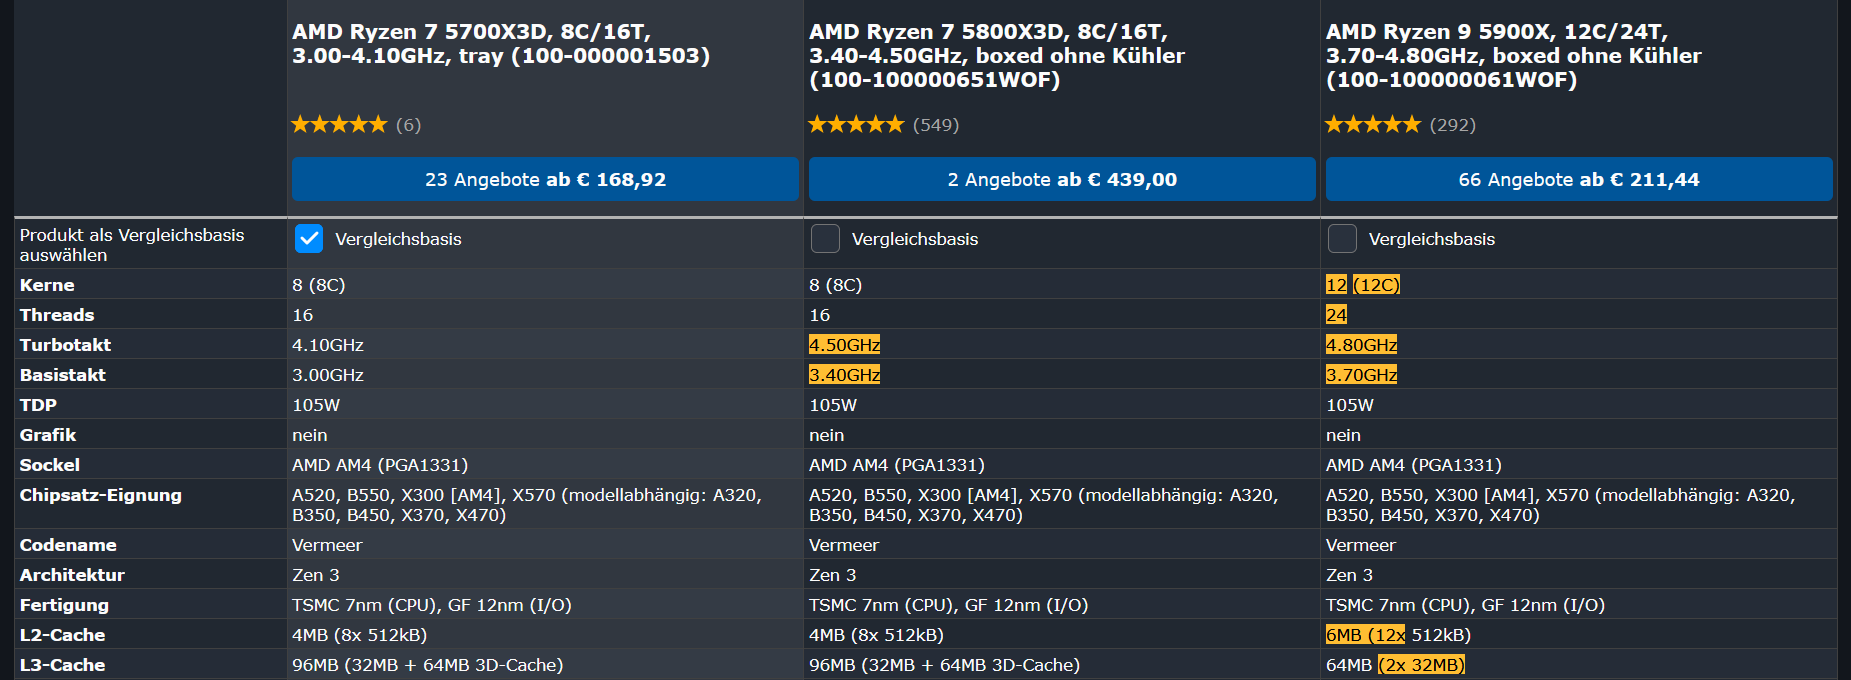Image resolution: width=1851 pixels, height=680 pixels.
Task: Click the Basistakt row label
Action: (62, 375)
